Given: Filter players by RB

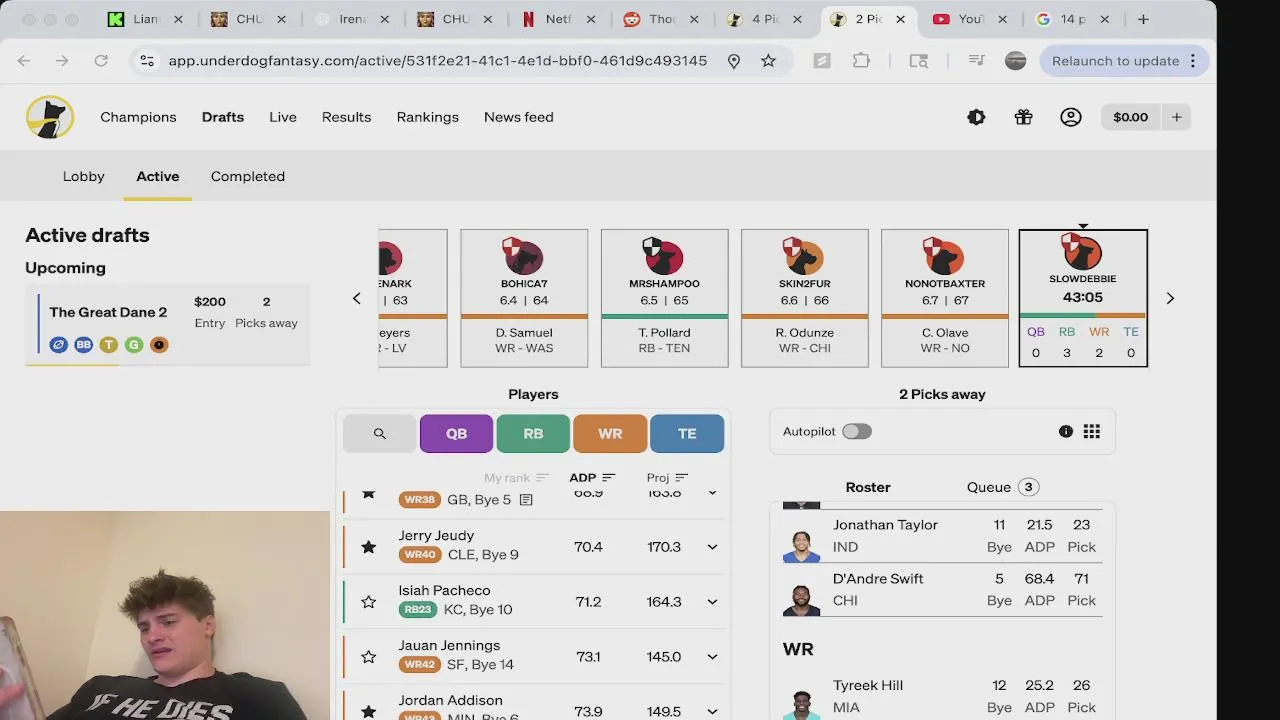Looking at the screenshot, I should coord(533,433).
